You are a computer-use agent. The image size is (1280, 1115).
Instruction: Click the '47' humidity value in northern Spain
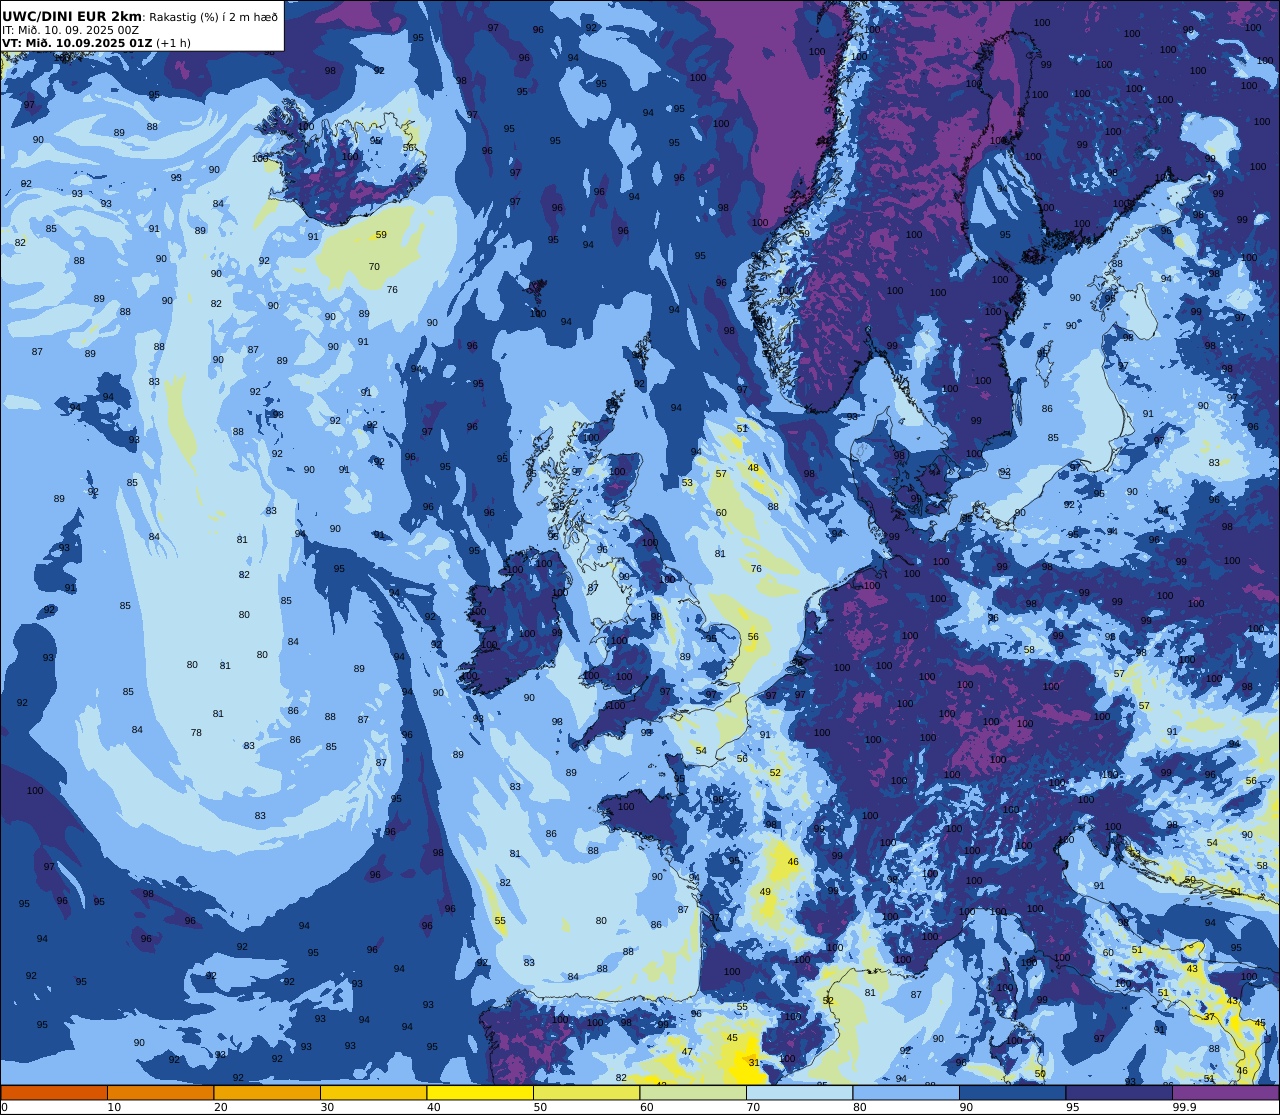pyautogui.click(x=687, y=1052)
